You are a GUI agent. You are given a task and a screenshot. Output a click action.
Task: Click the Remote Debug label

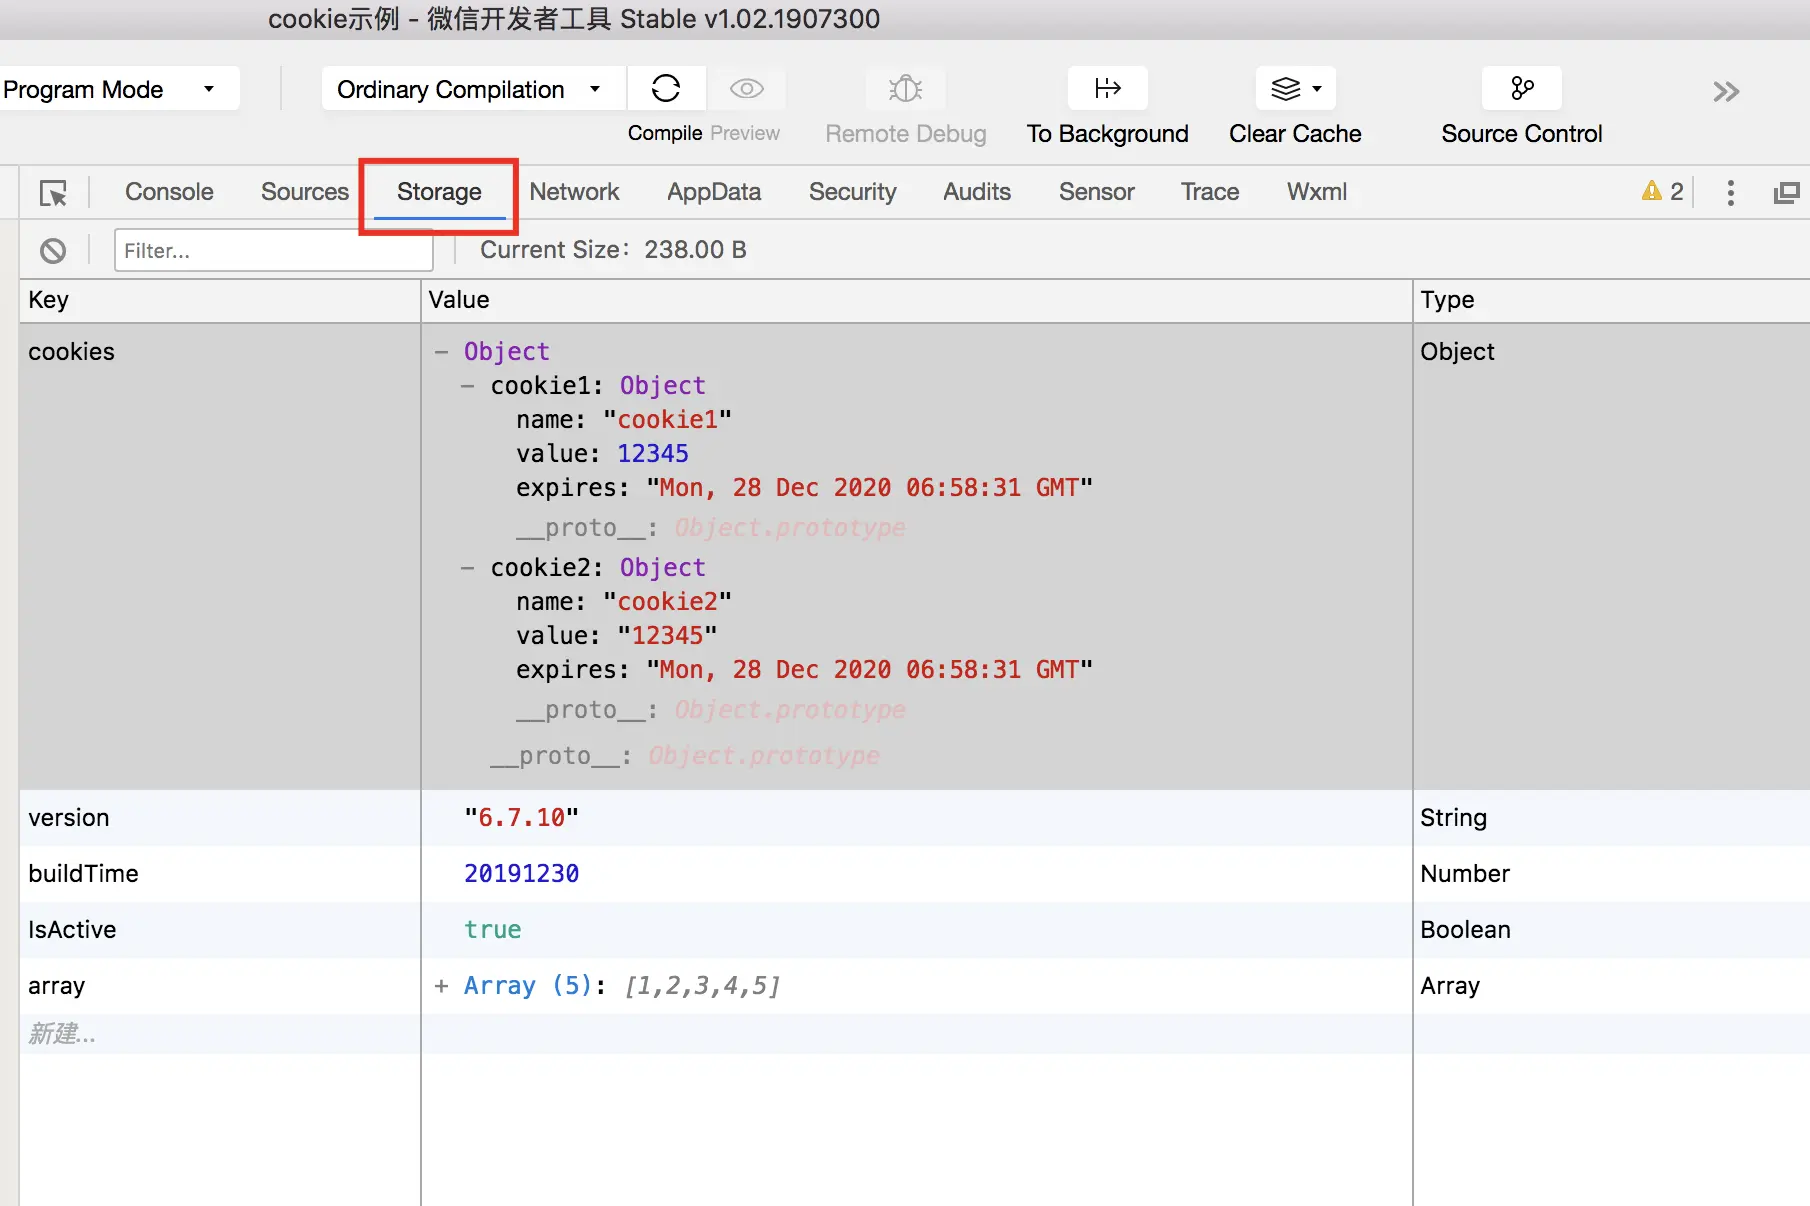coord(906,134)
